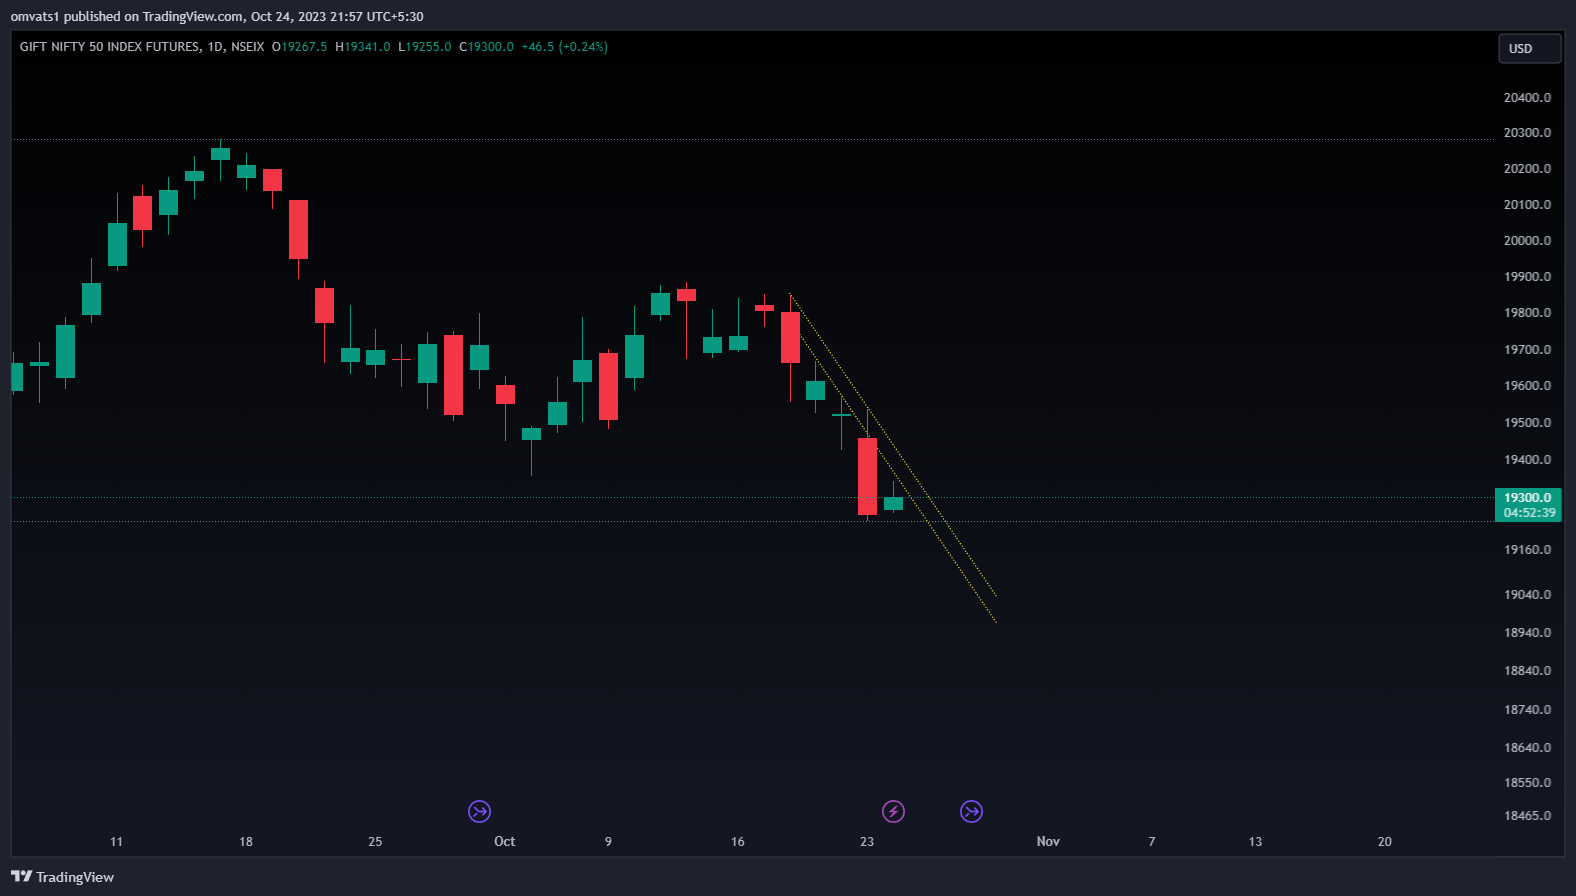Open the USD currency selector
Viewport: 1576px width, 896px height.
1529,48
